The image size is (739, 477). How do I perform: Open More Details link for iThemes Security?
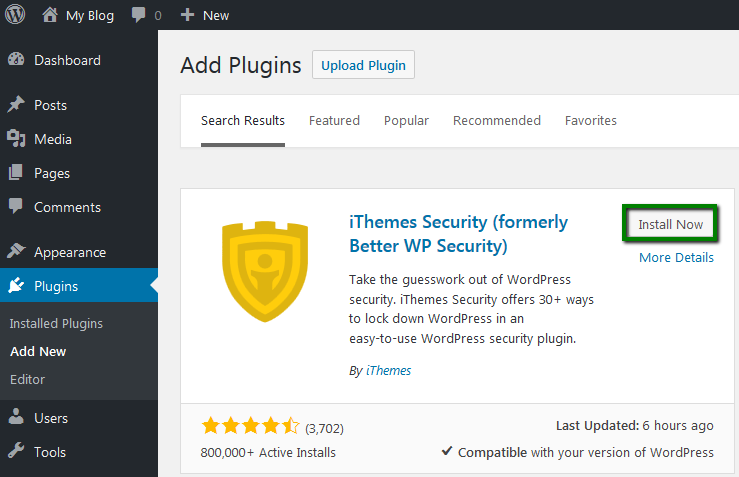(x=676, y=257)
